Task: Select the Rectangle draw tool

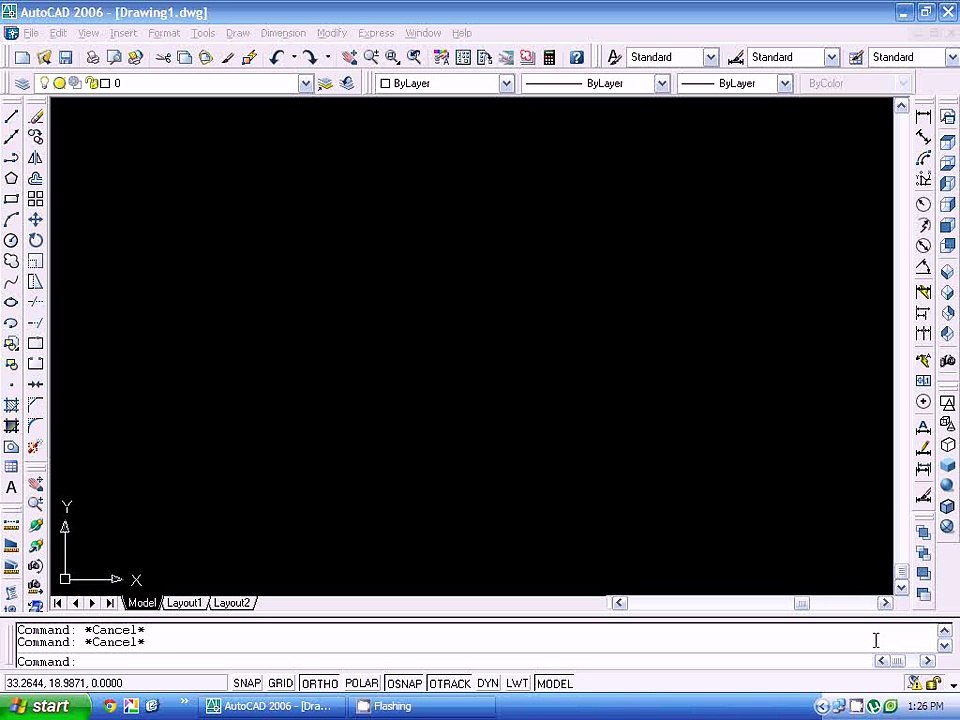Action: tap(11, 199)
